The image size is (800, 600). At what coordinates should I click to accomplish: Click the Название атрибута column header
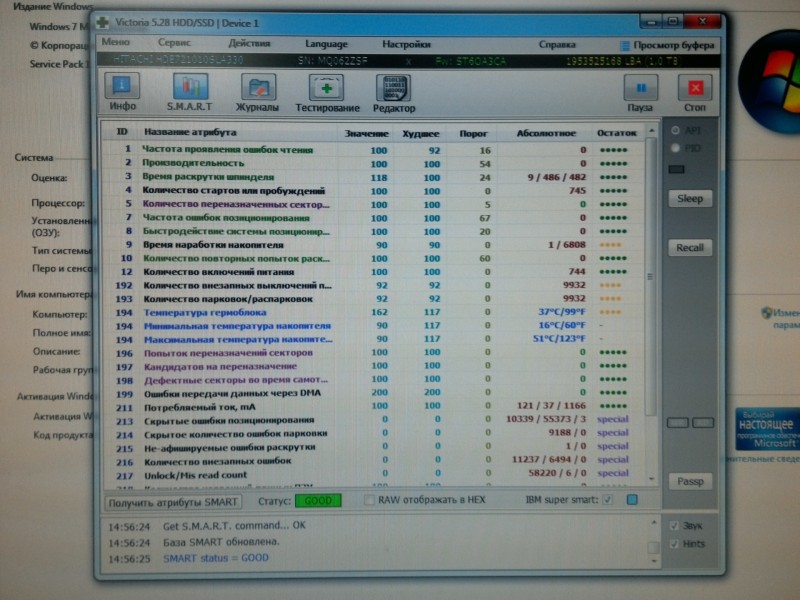coord(190,132)
